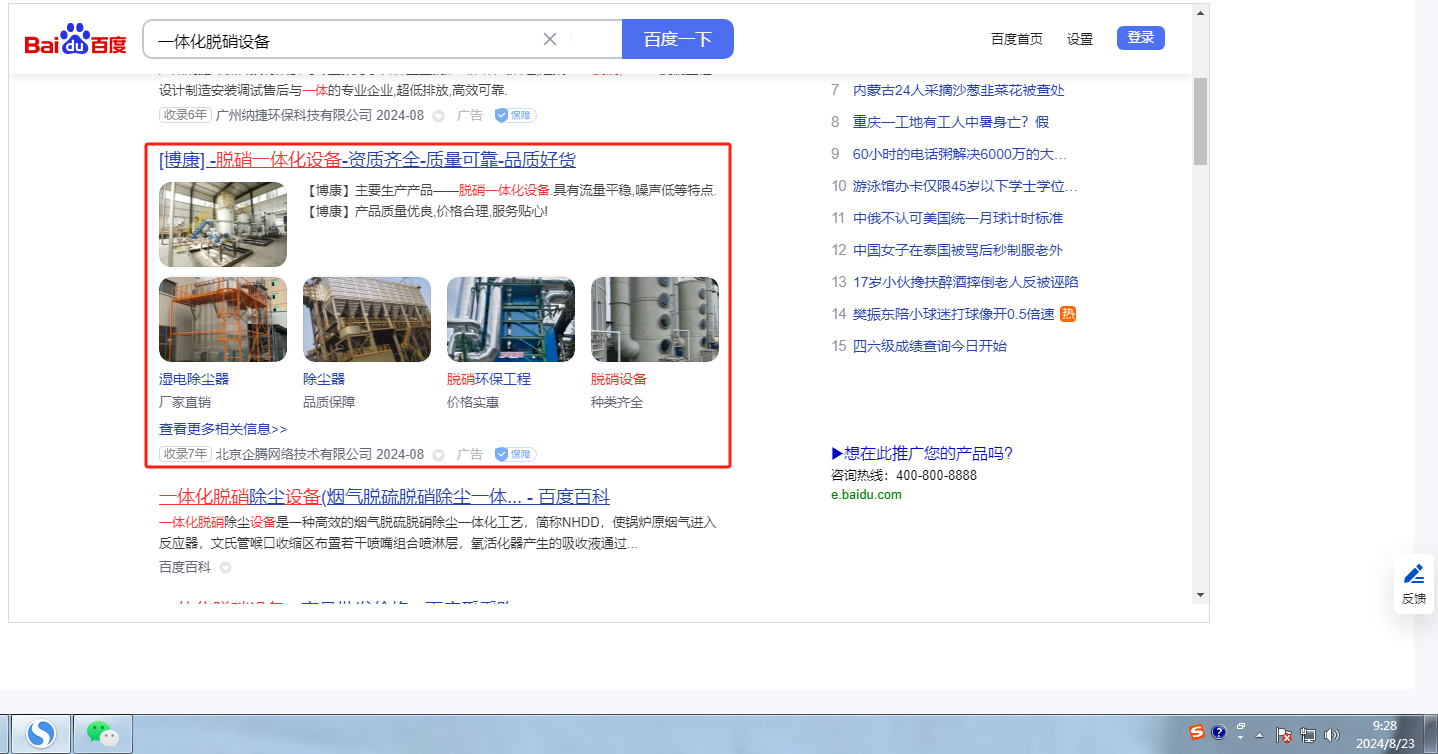Click the 湿电除尘器 product image
Viewport: 1438px width, 754px height.
pyautogui.click(x=223, y=319)
